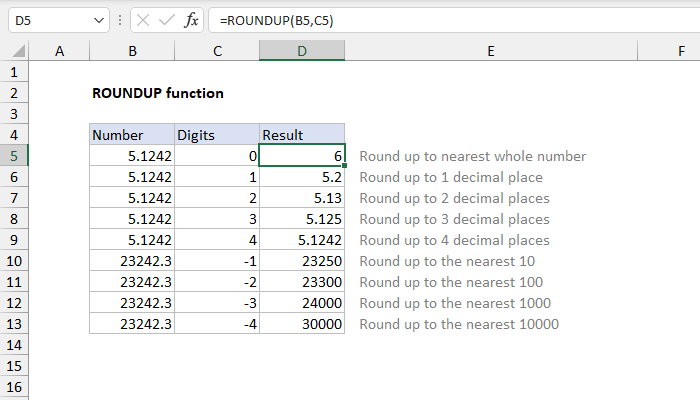
Task: Select row 15 header
Action: tap(14, 366)
